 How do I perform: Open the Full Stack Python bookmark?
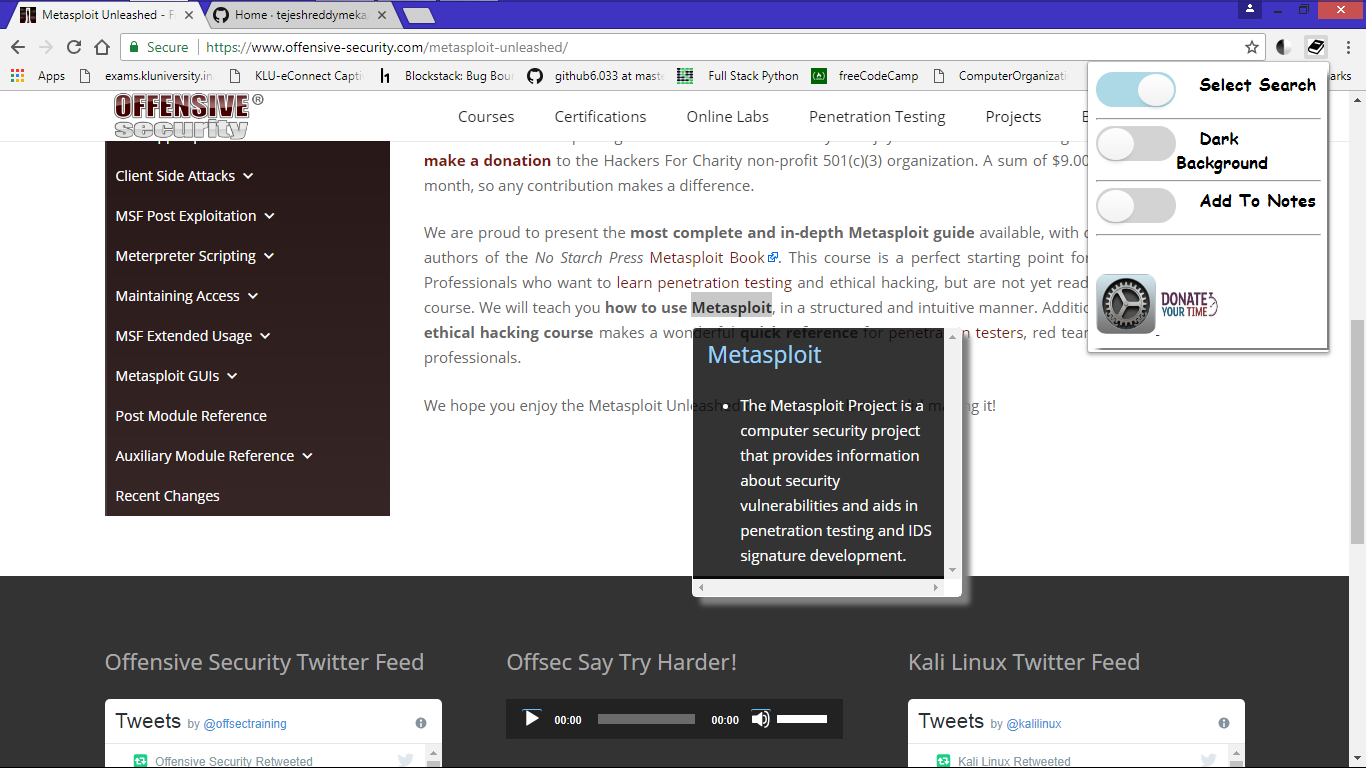pos(738,76)
